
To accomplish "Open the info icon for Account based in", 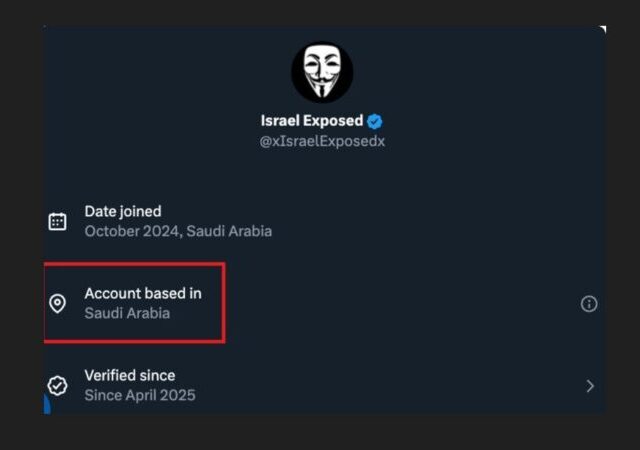I will coord(589,303).
